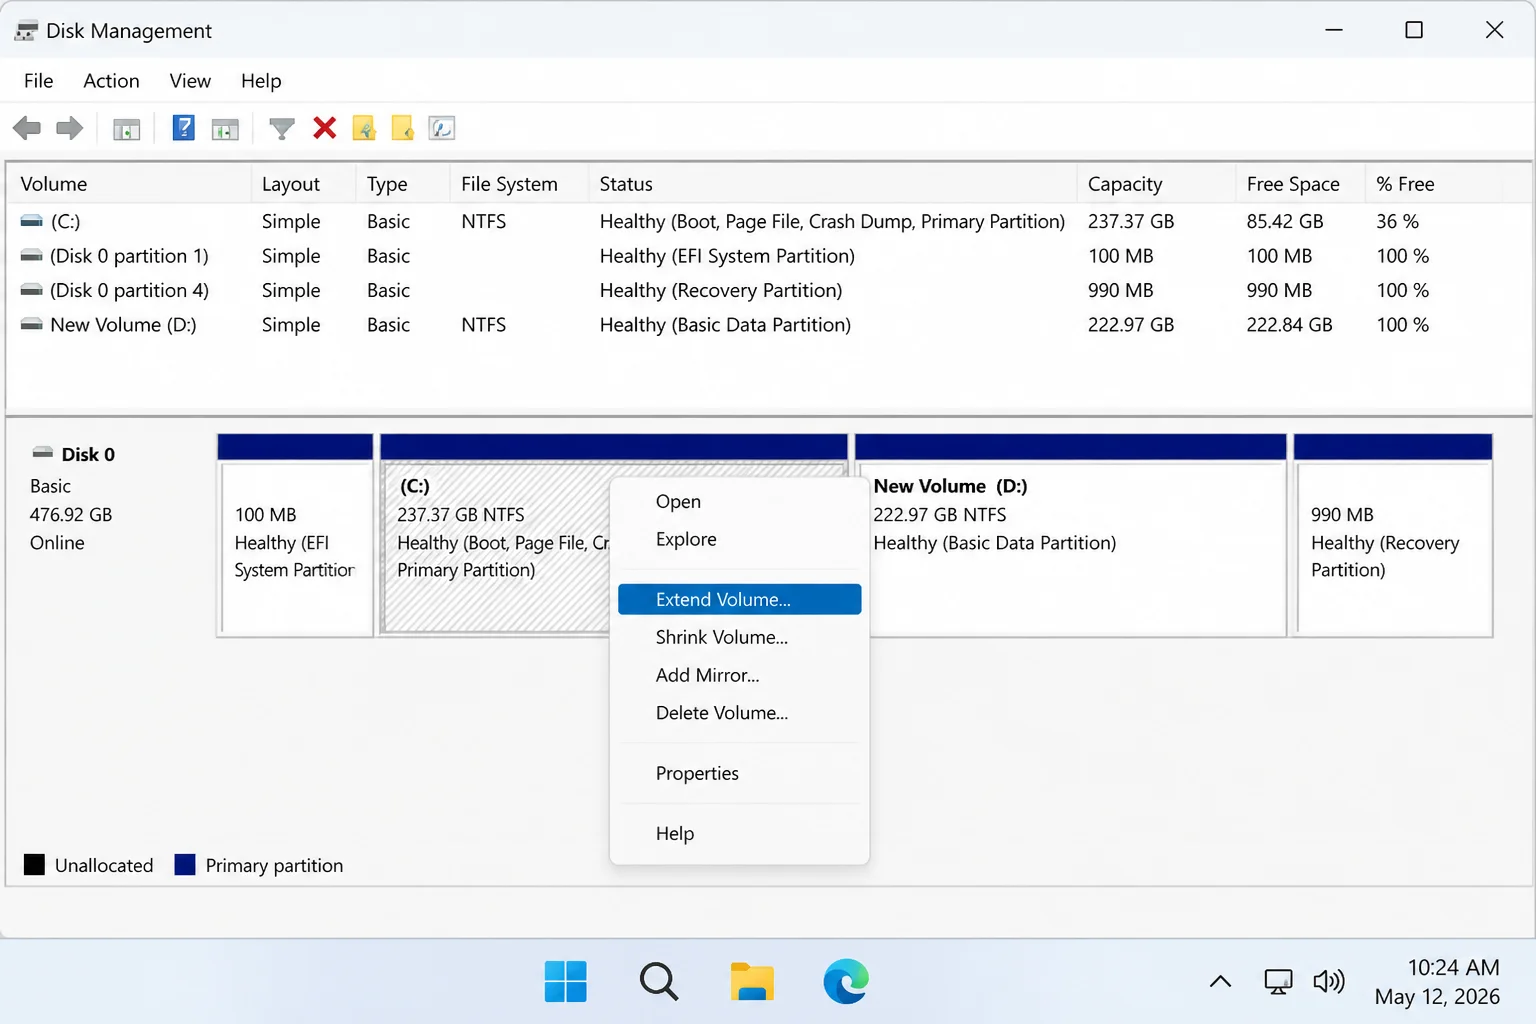This screenshot has height=1024, width=1536.
Task: Click the last toolbar icon with blue magnifier
Action: point(442,128)
